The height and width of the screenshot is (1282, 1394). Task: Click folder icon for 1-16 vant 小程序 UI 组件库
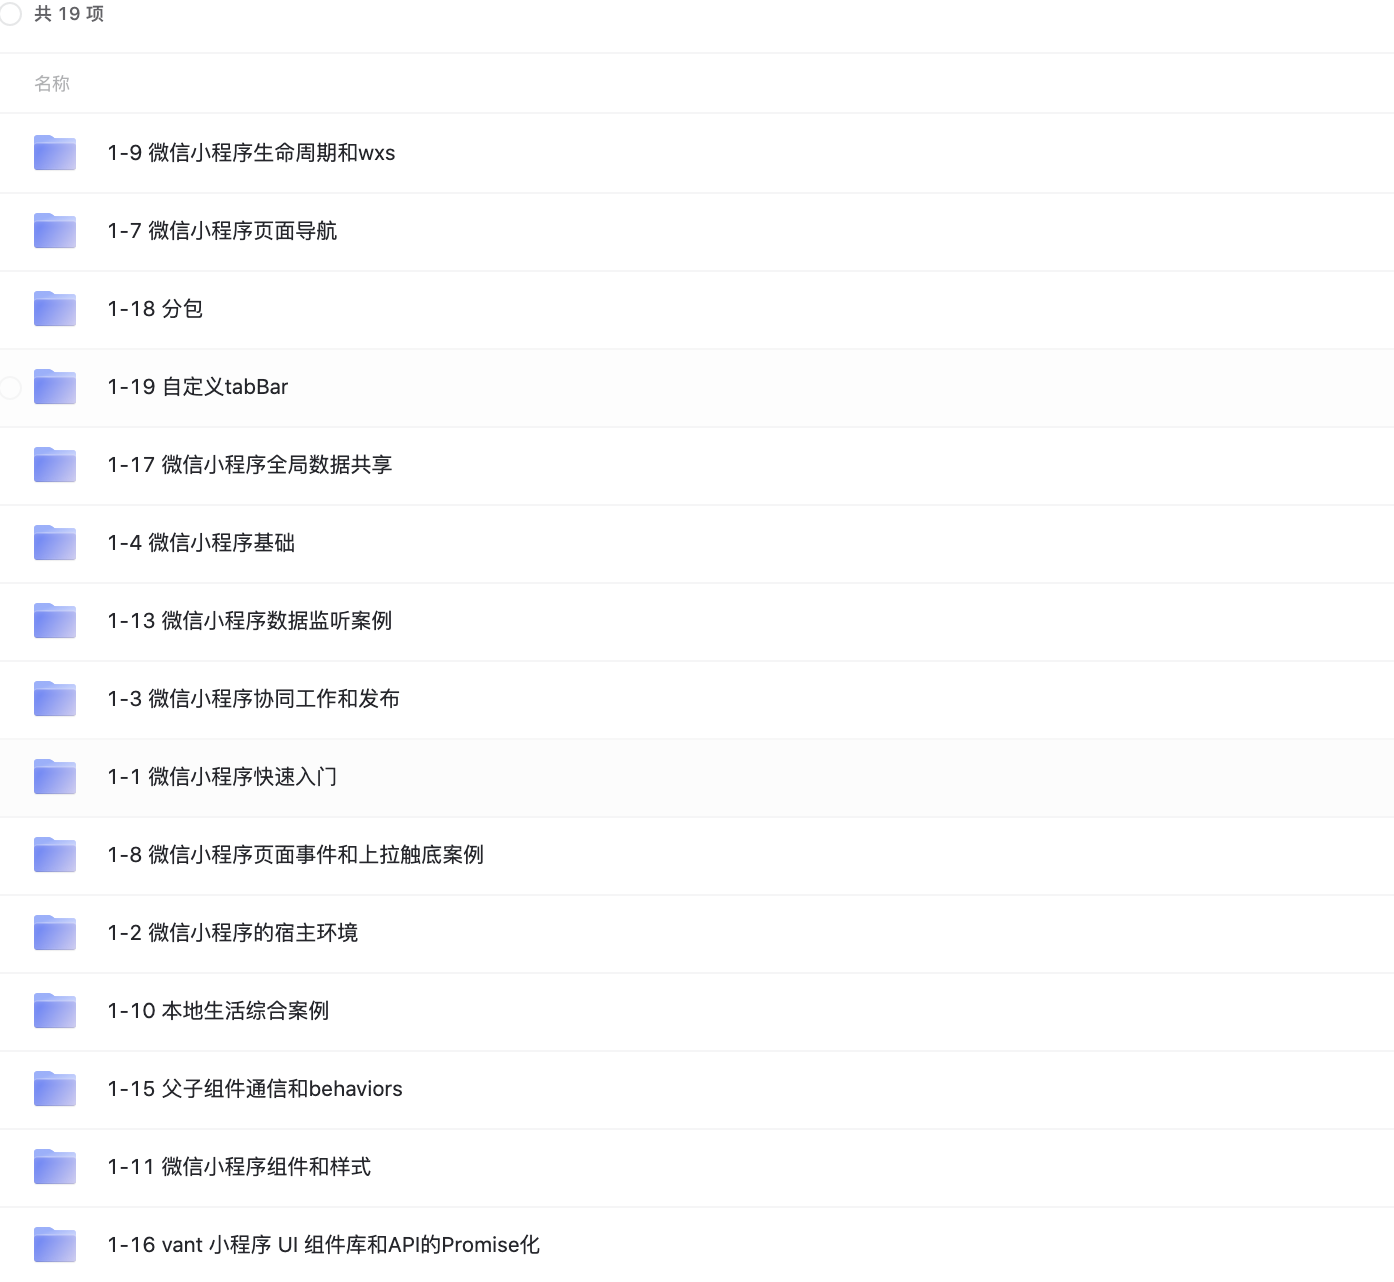tap(55, 1245)
